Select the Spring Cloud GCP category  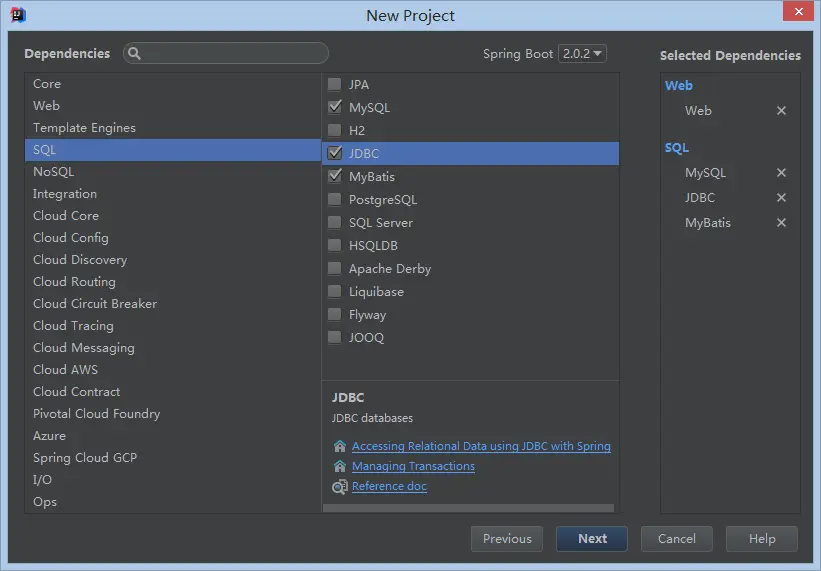pos(173,457)
